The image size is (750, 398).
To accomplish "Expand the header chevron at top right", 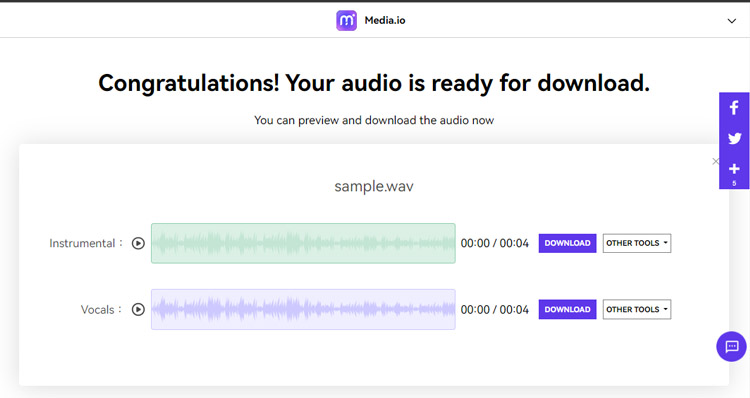I will coord(732,21).
